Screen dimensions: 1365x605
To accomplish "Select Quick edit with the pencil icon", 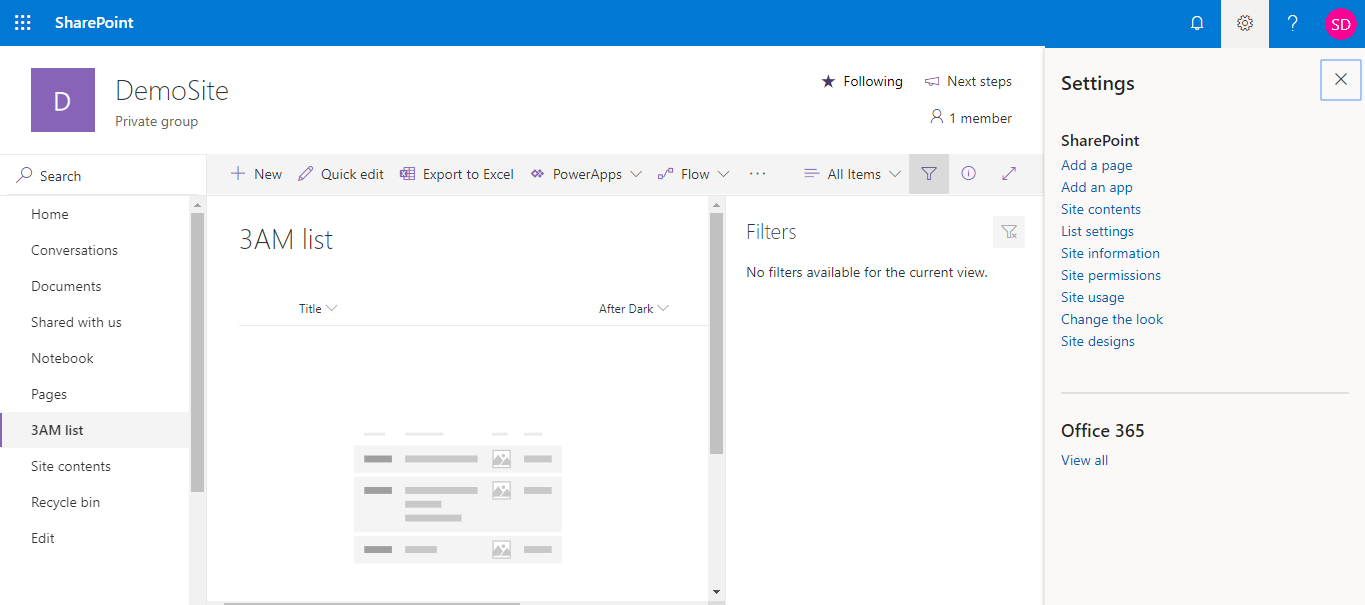I will pos(340,173).
